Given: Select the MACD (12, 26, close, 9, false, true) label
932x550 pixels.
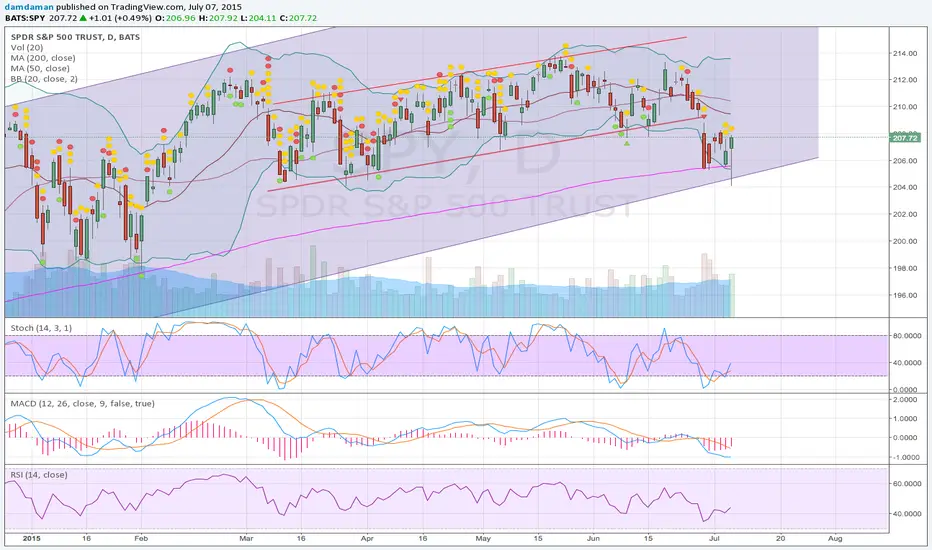Looking at the screenshot, I should 83,403.
